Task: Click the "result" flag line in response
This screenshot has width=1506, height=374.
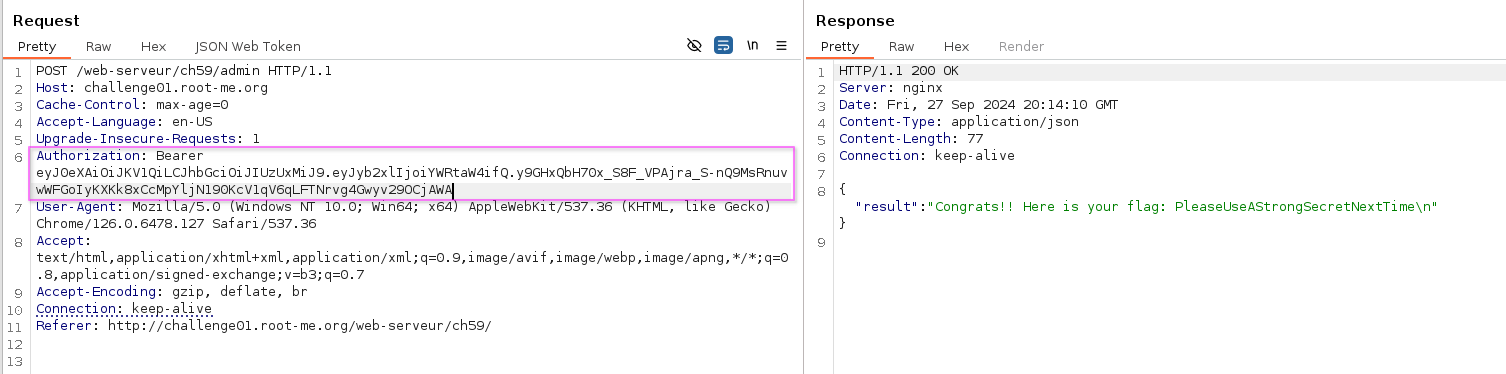Action: pos(1147,207)
